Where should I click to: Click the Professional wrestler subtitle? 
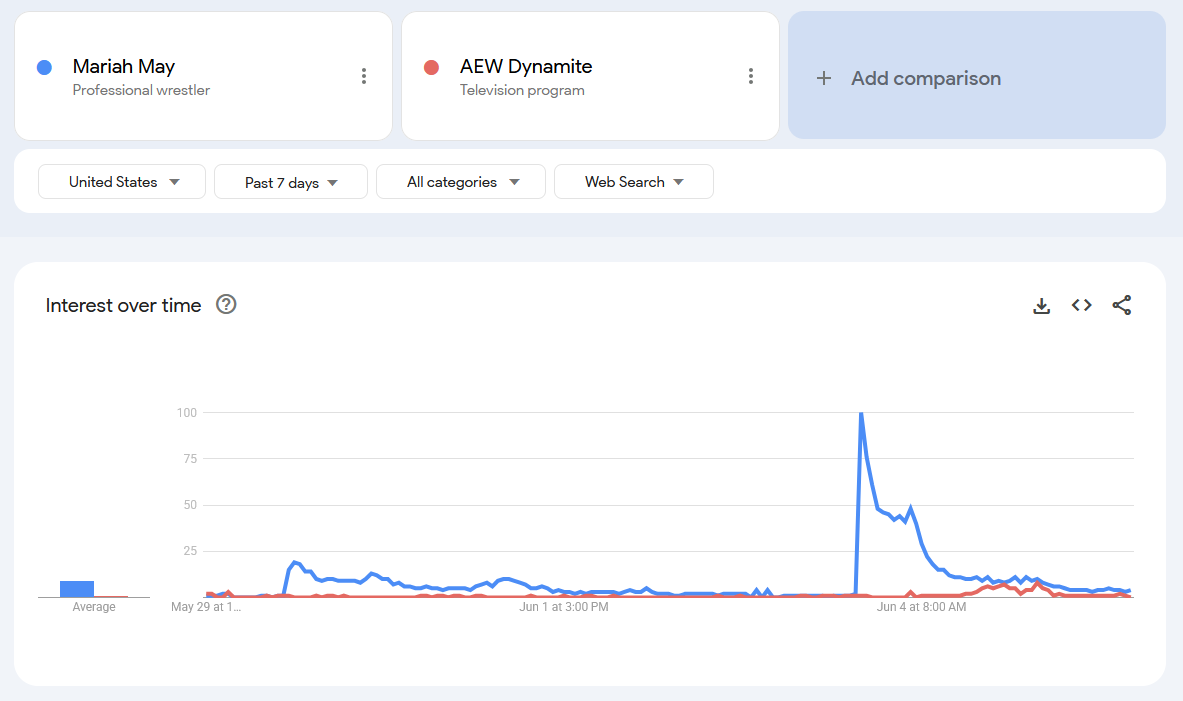click(141, 90)
